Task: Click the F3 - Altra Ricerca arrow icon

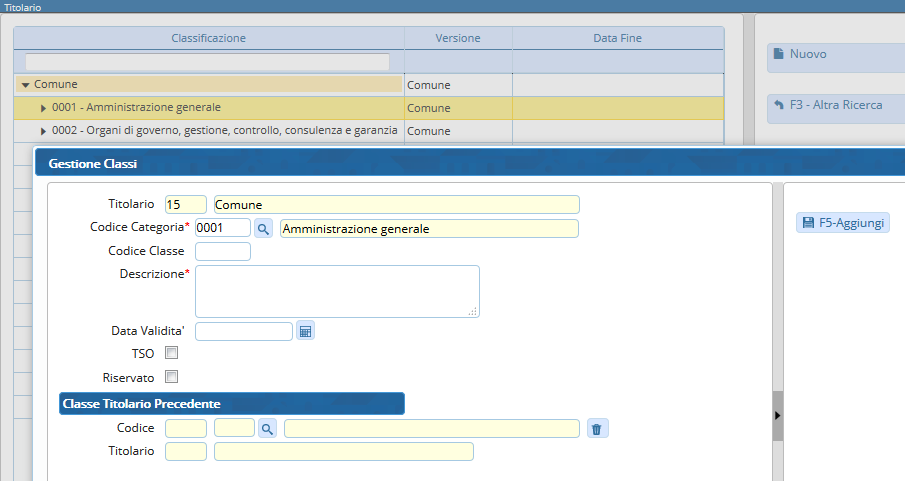Action: [778, 105]
